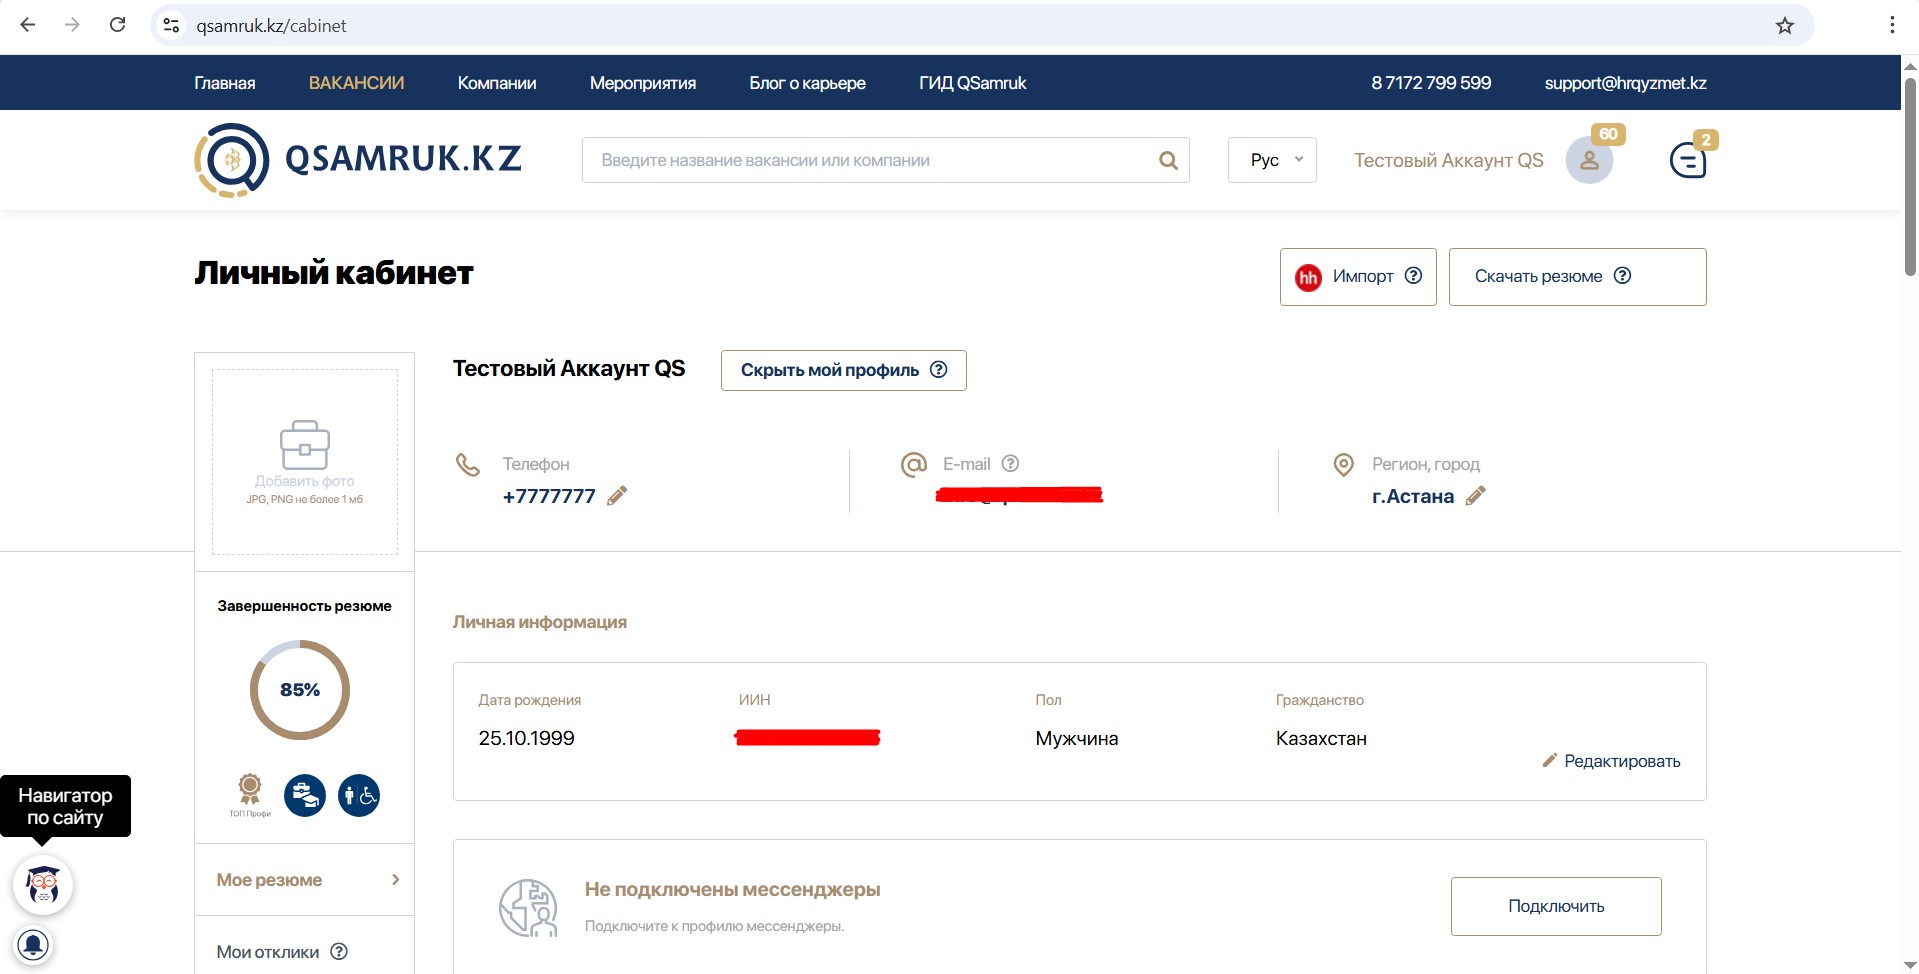1919x974 pixels.
Task: Open Блог о карьере menu item
Action: [807, 83]
